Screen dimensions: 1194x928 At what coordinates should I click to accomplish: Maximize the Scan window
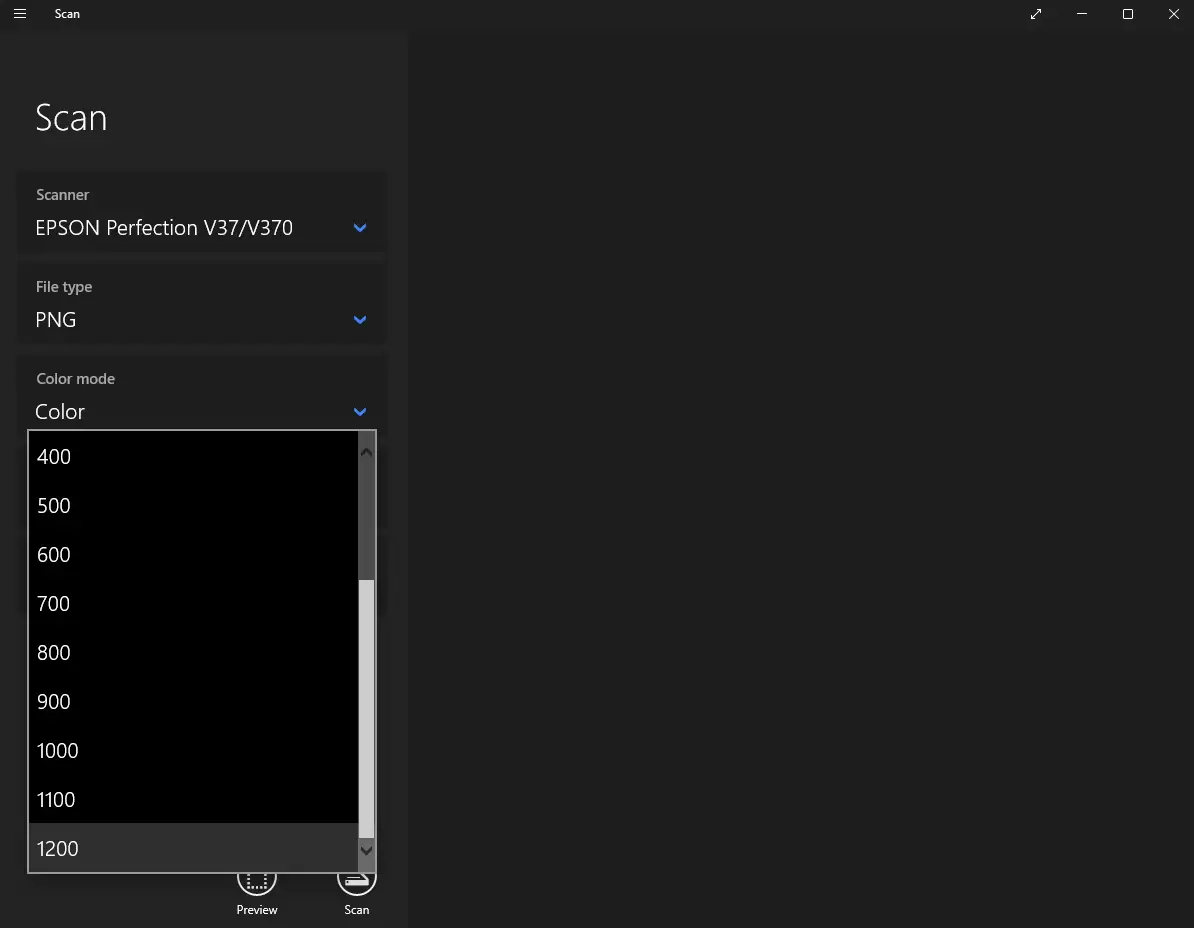[1128, 14]
